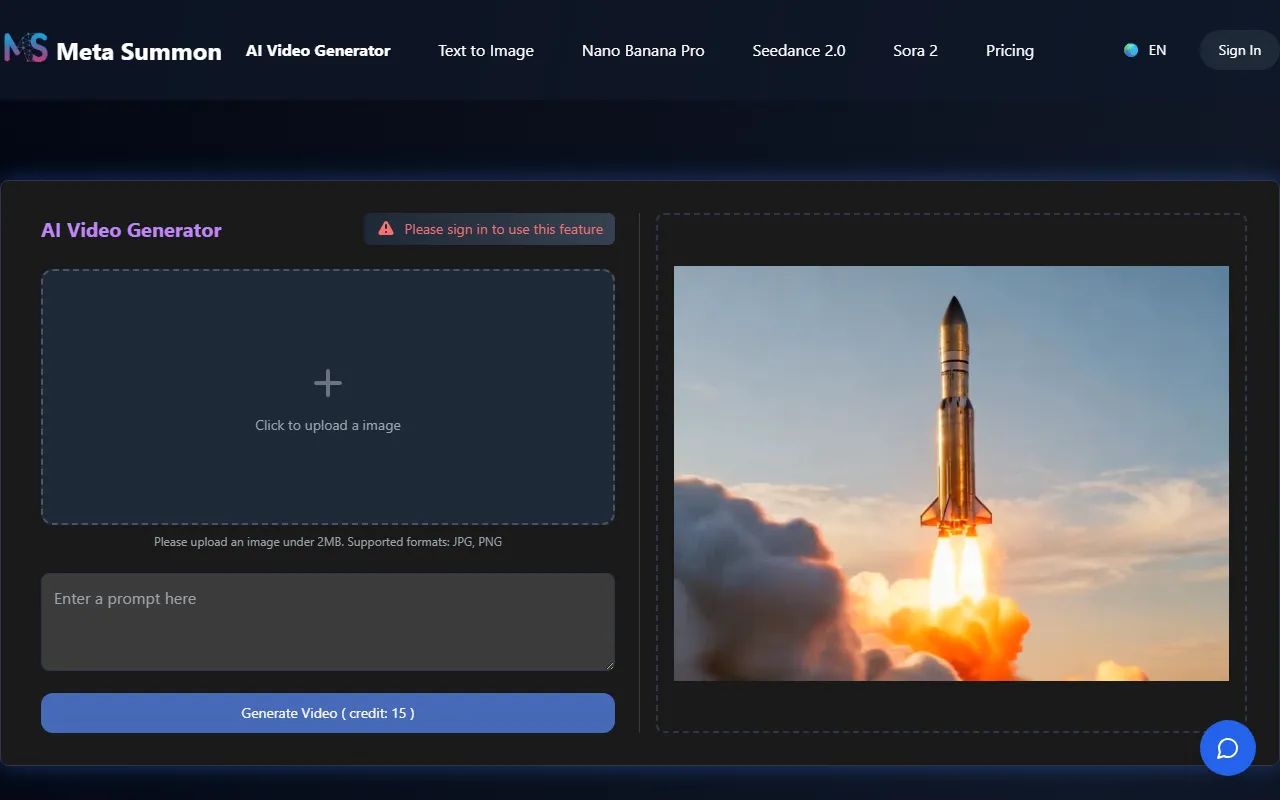Focus the 'Enter a prompt here' field
Viewport: 1280px width, 800px height.
[x=327, y=621]
